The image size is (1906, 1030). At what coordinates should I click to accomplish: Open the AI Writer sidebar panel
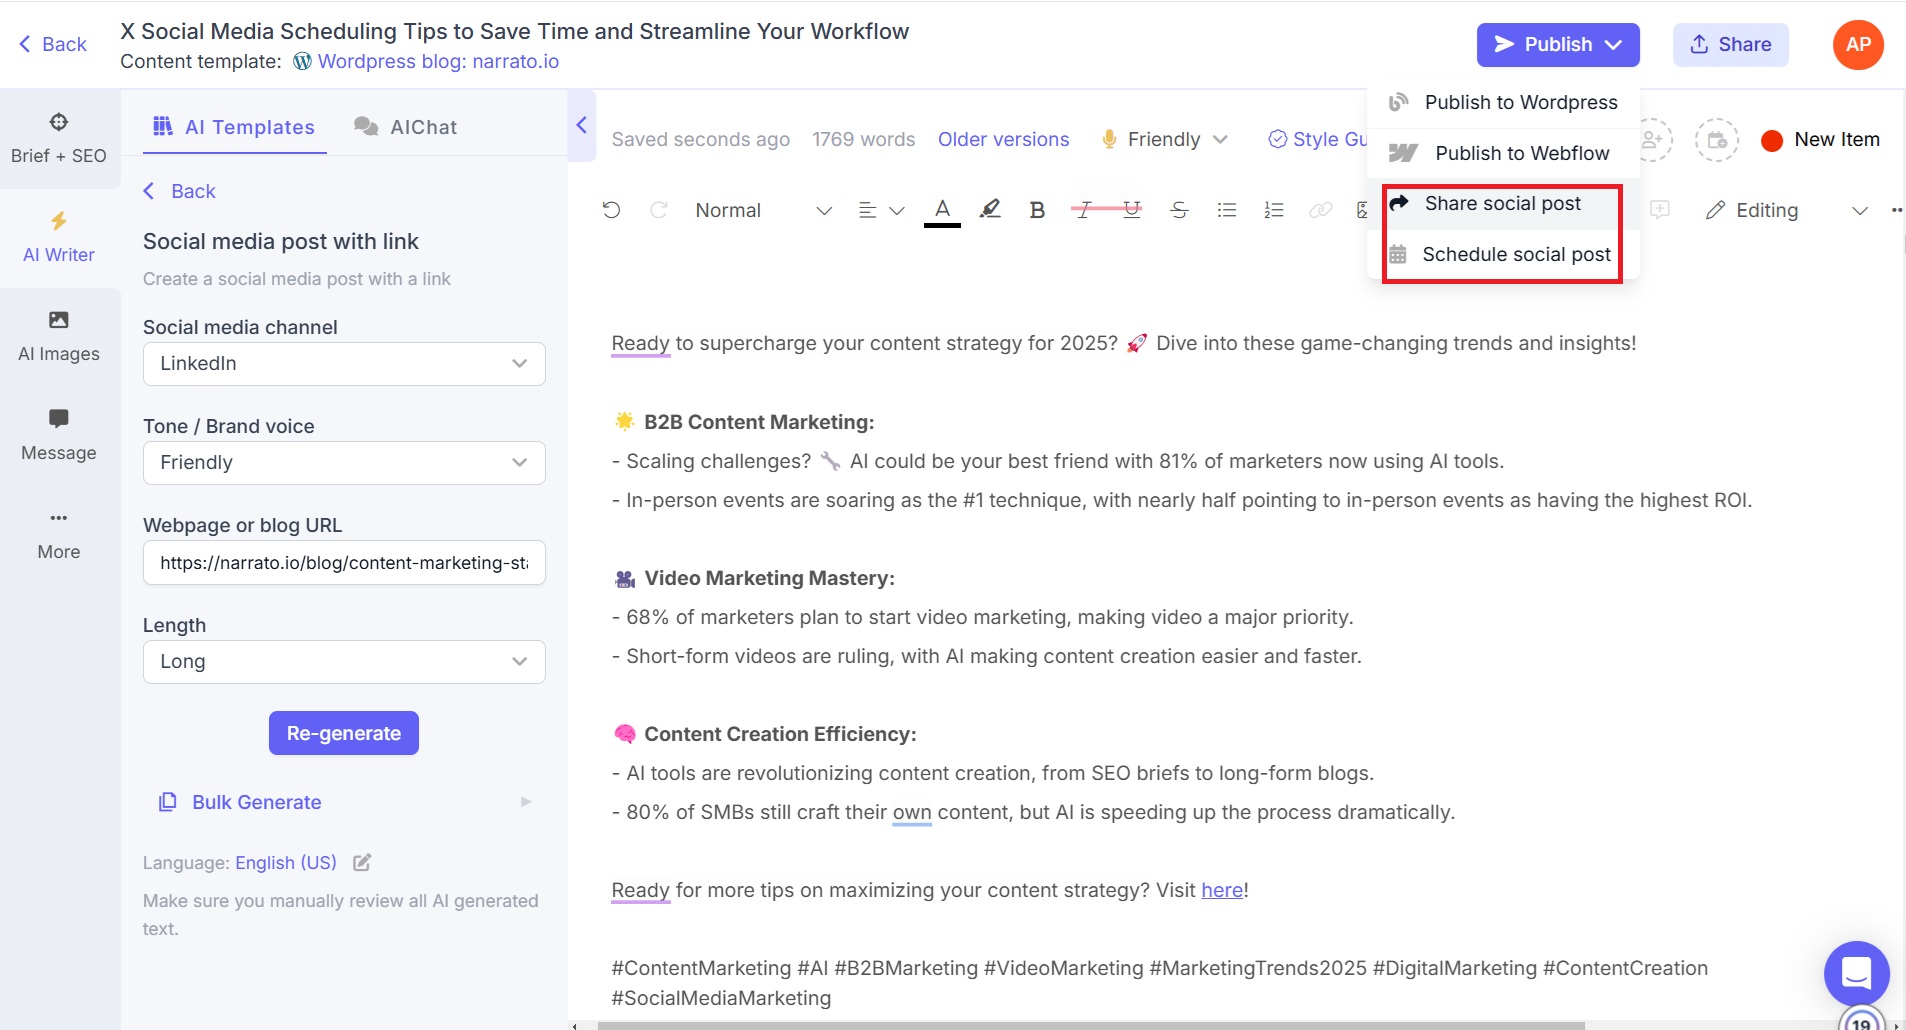59,238
